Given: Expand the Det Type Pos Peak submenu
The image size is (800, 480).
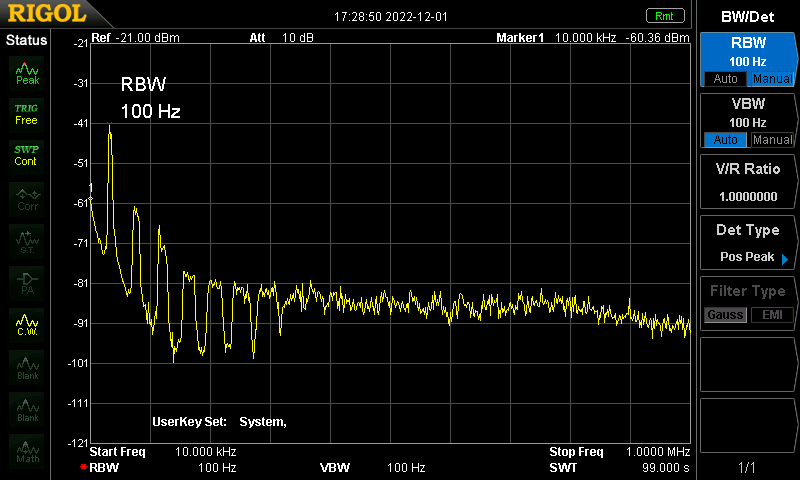Looking at the screenshot, I should click(747, 243).
